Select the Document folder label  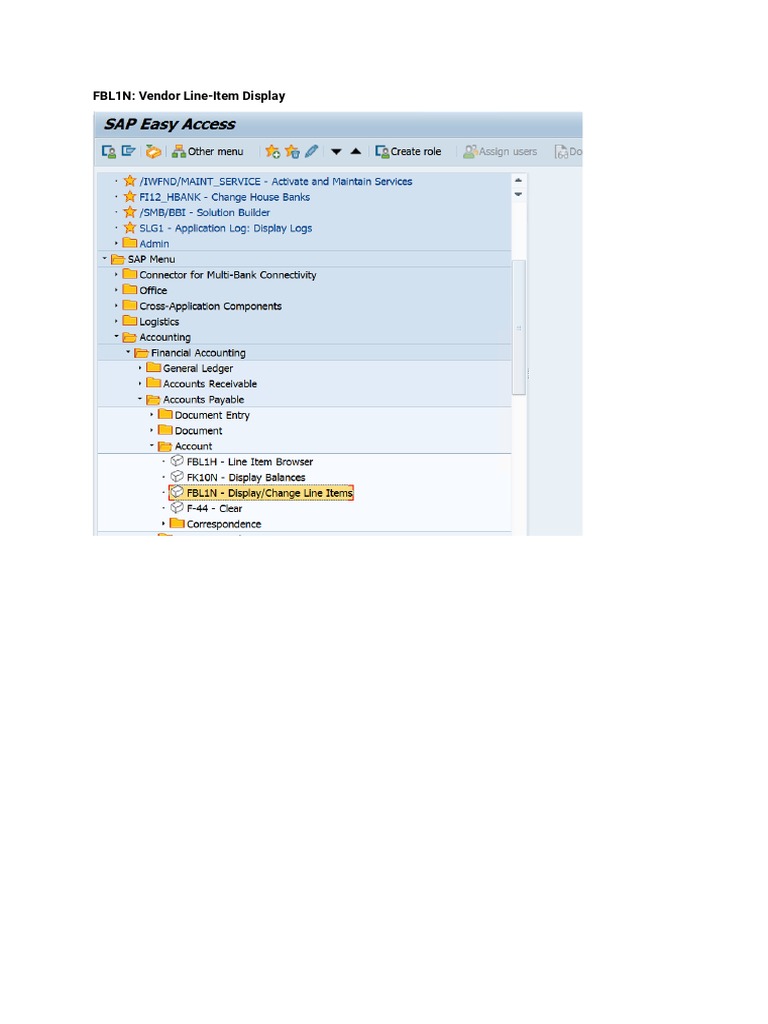click(199, 431)
